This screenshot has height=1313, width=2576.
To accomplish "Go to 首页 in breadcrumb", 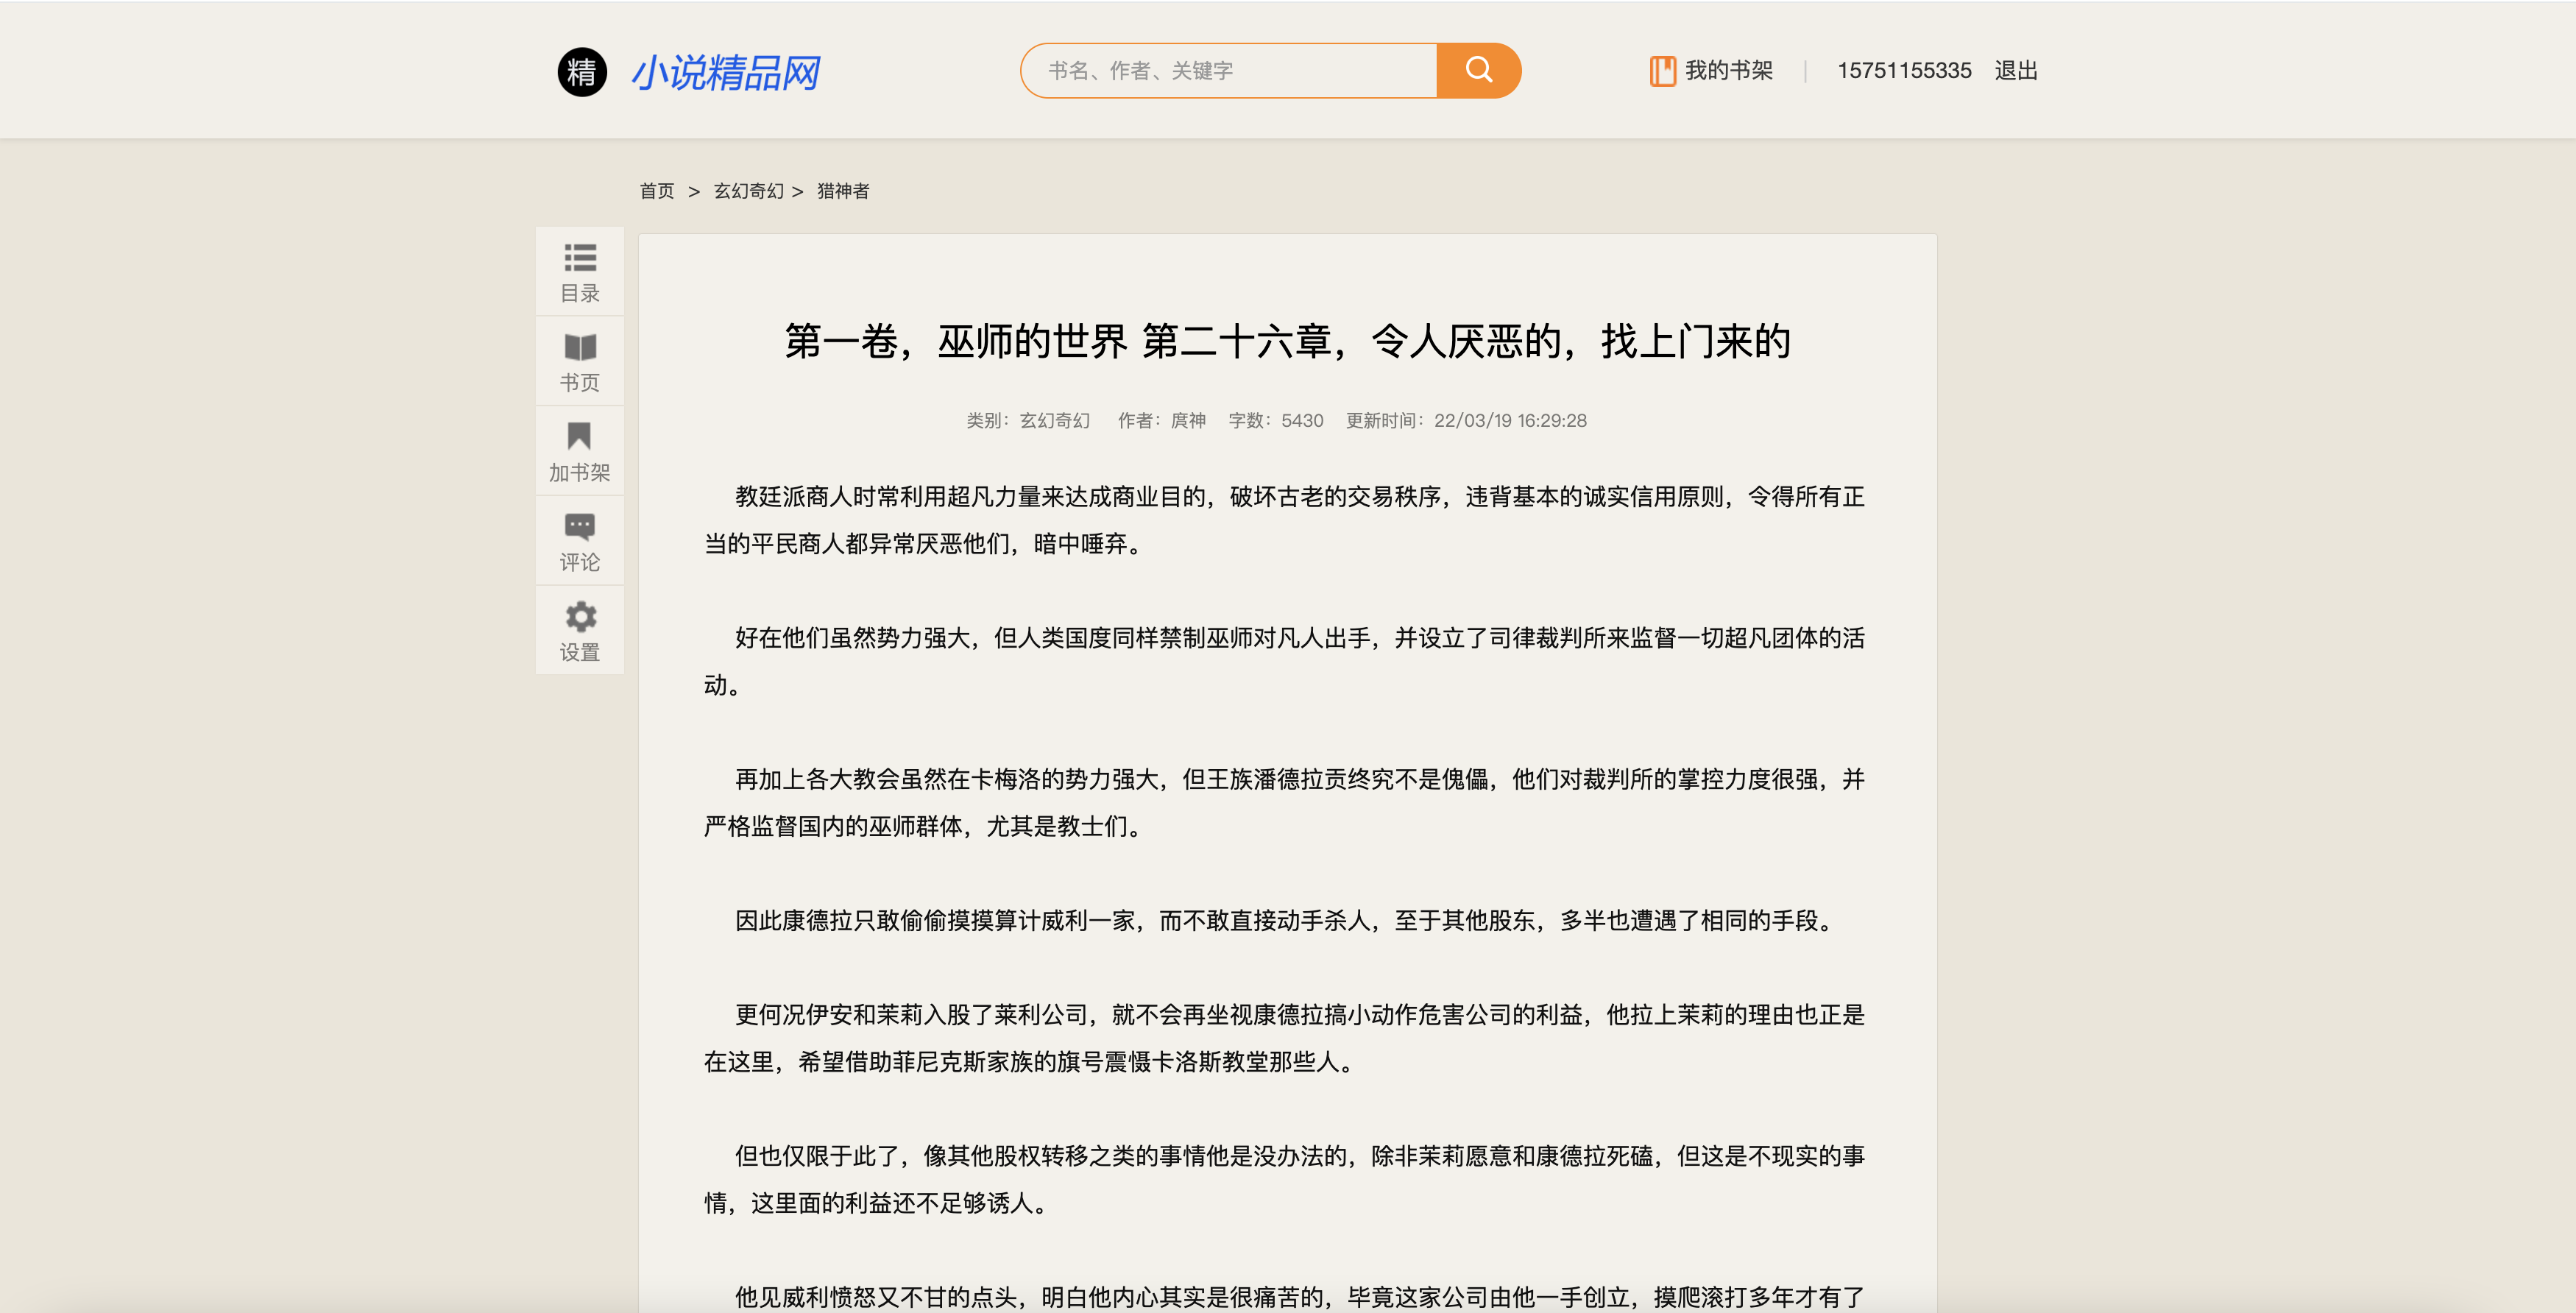I will 657,191.
